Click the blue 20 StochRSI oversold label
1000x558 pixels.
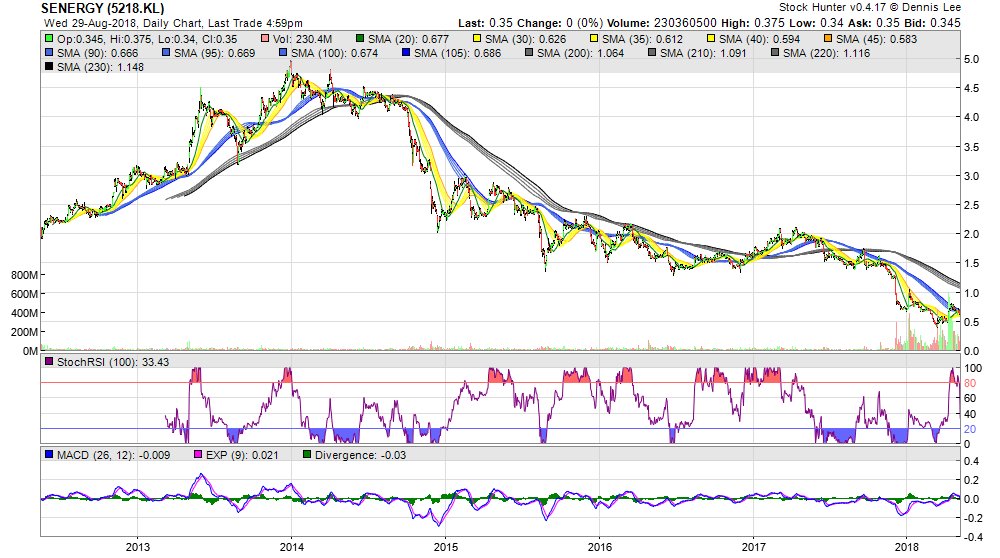click(x=970, y=429)
